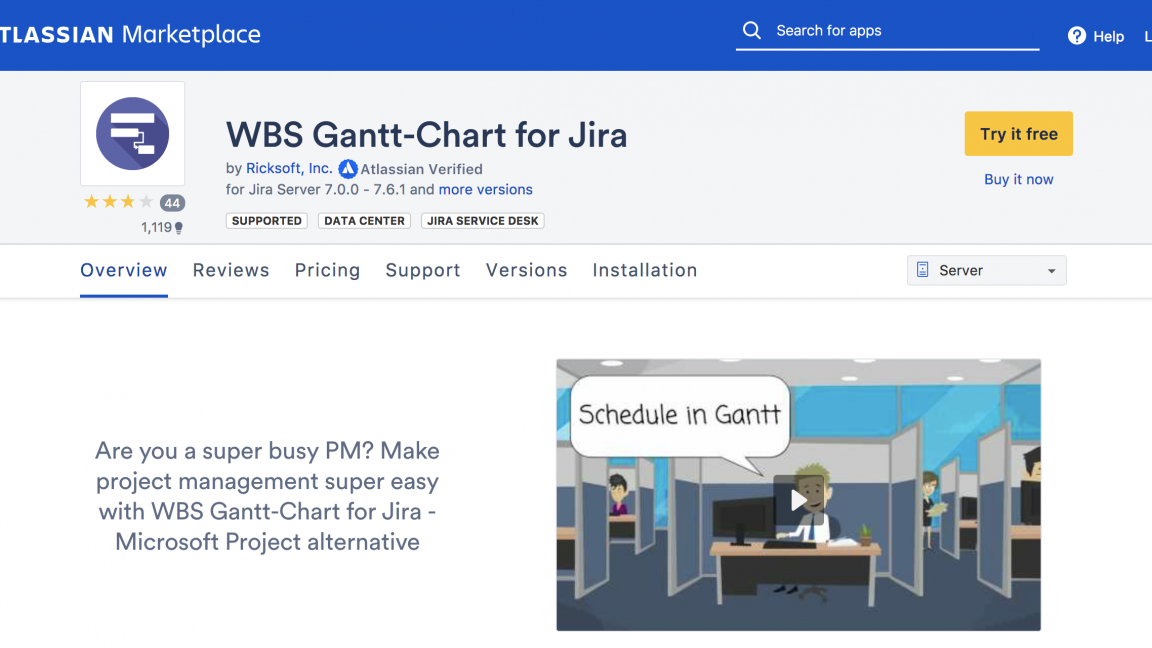Screen dimensions: 1152x648
Task: Click the search magnifier icon
Action: (752, 31)
